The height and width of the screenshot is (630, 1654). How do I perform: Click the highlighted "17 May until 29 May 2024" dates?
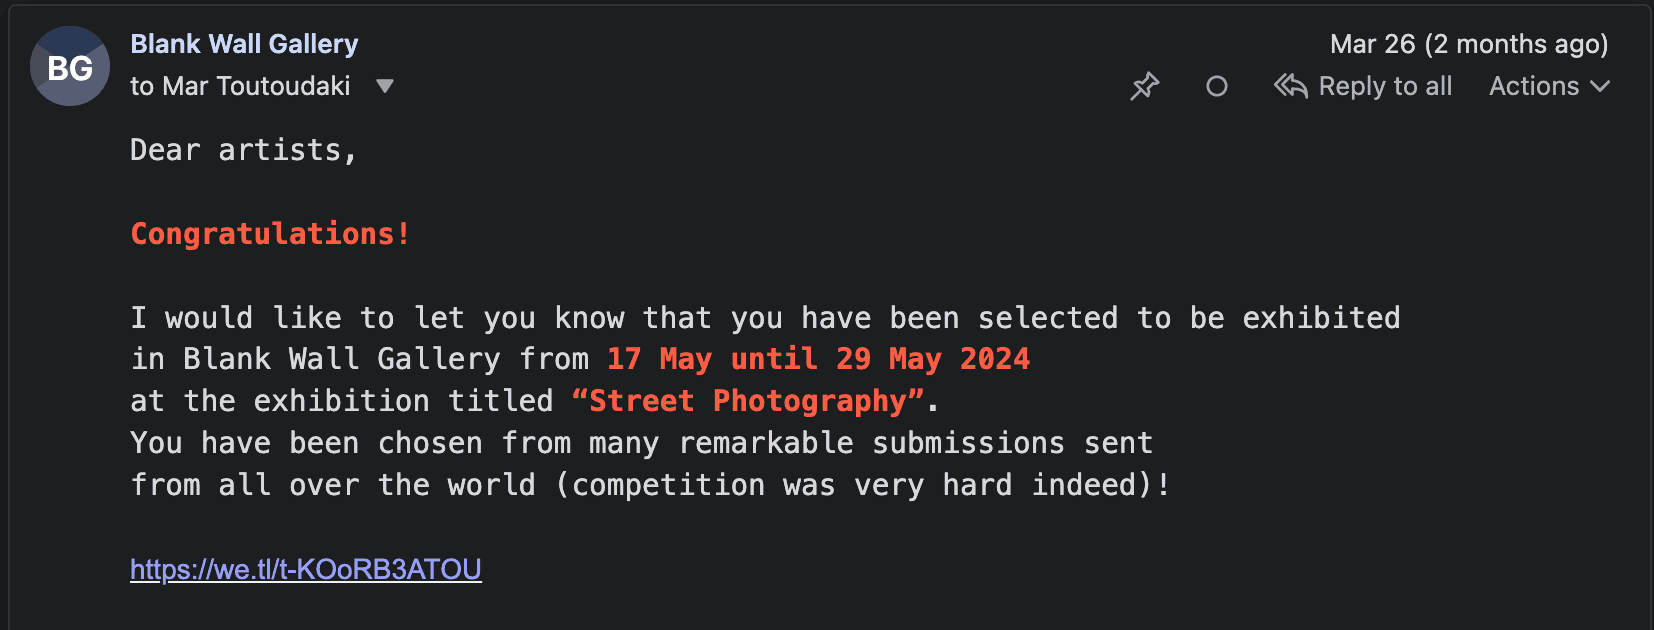click(818, 359)
